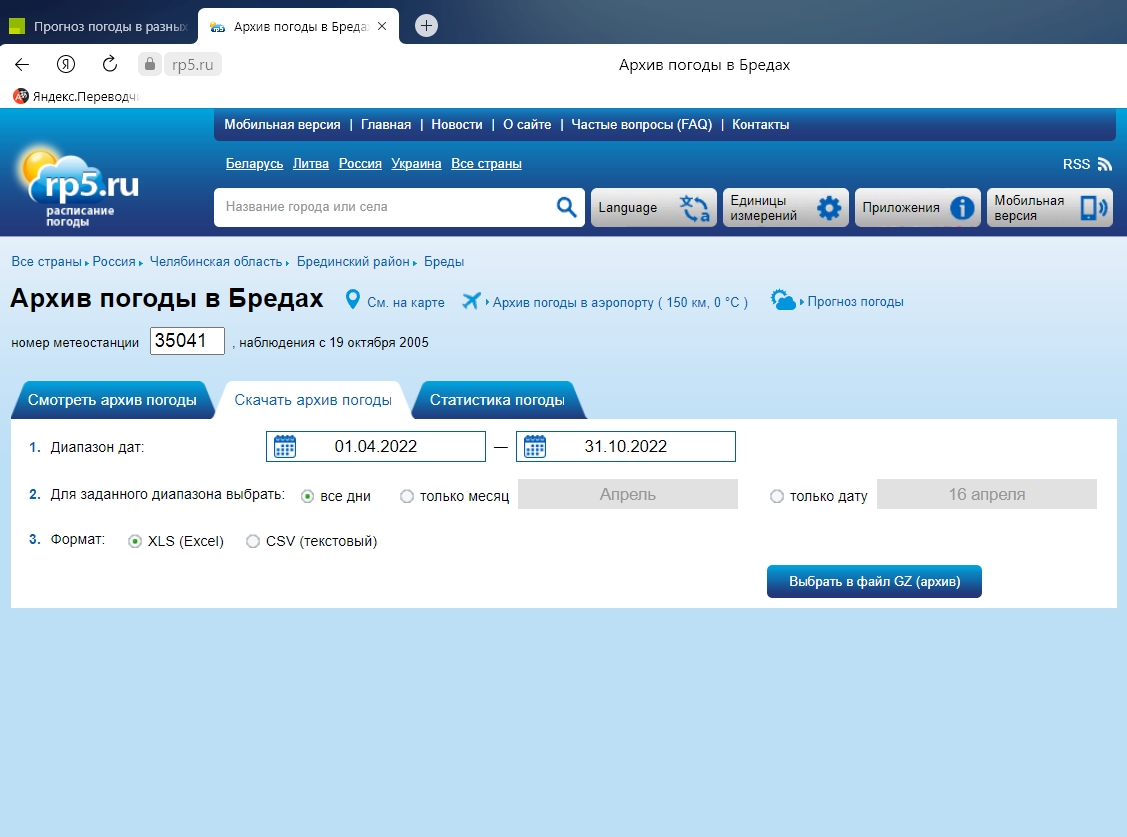Open the 16 апреля date dropdown
The image size is (1127, 837).
987,494
